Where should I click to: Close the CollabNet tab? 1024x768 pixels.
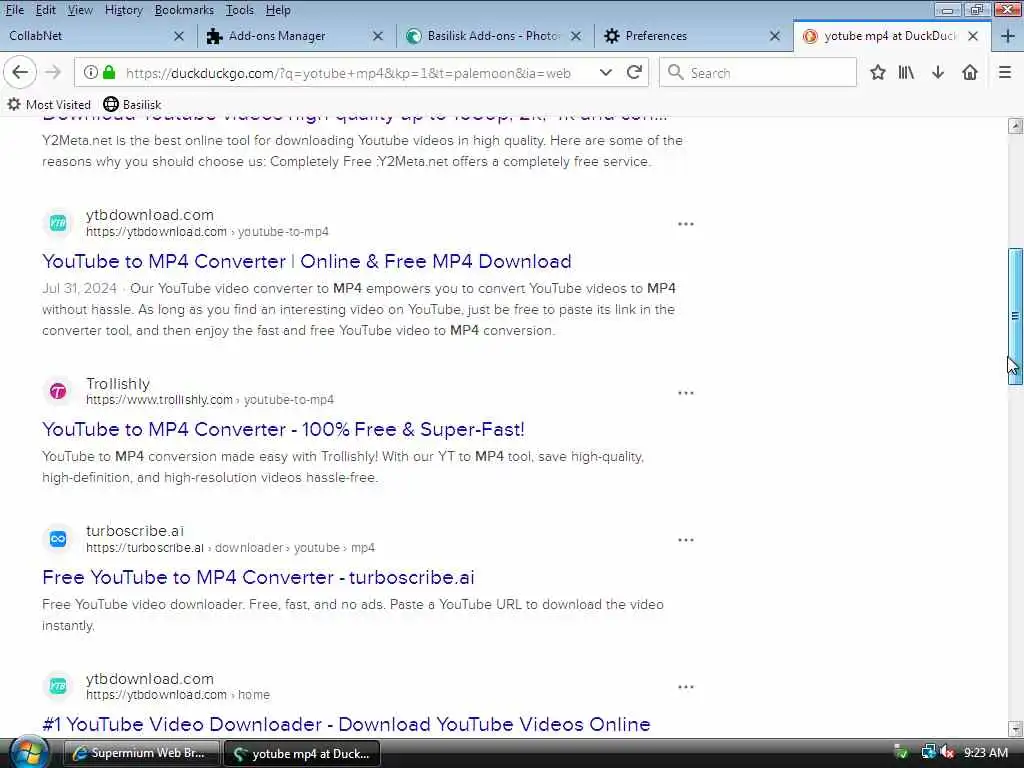click(x=179, y=36)
